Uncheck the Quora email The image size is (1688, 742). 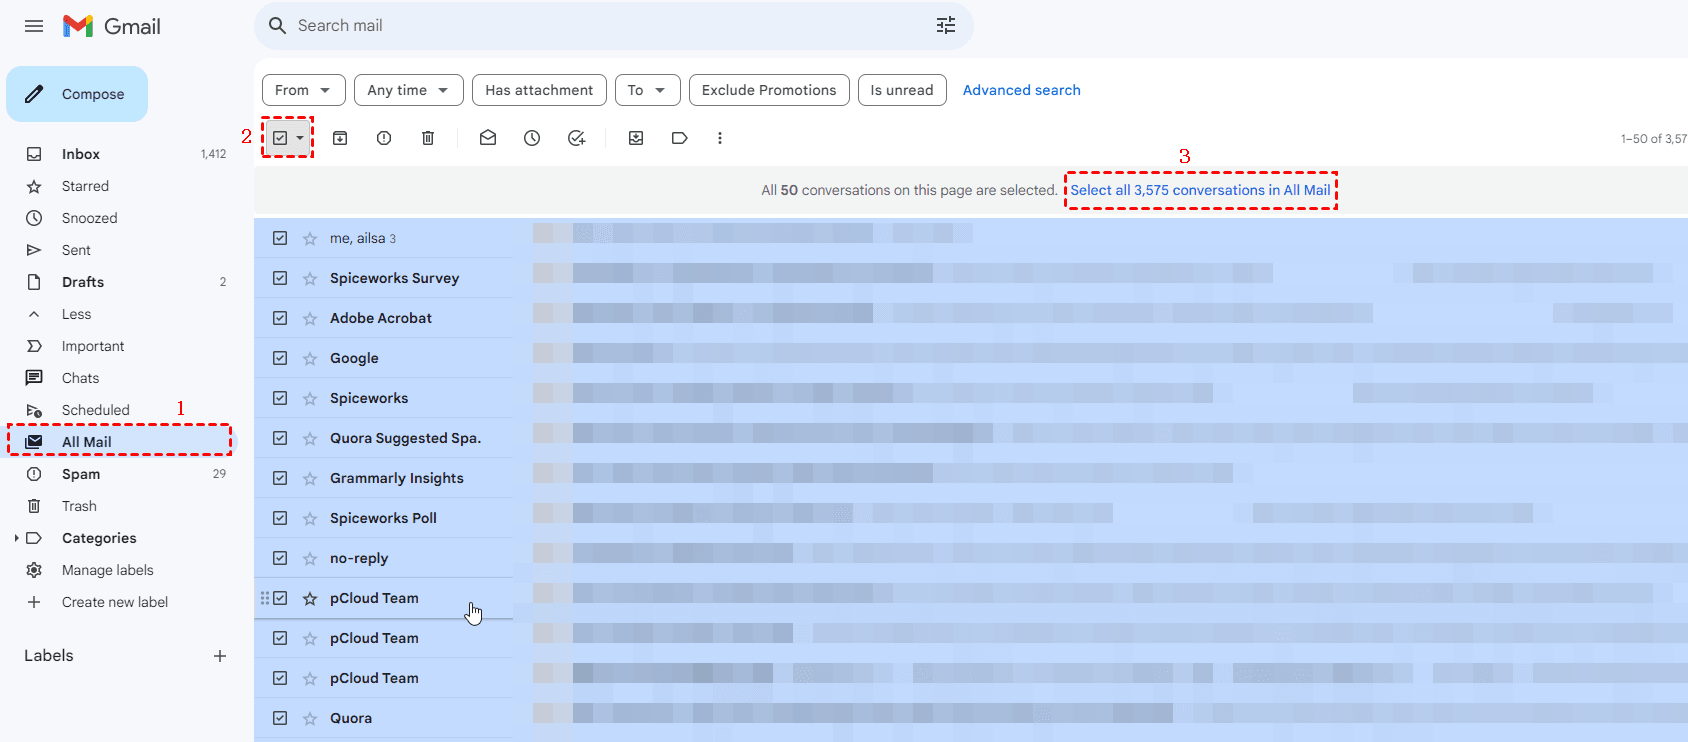point(280,718)
